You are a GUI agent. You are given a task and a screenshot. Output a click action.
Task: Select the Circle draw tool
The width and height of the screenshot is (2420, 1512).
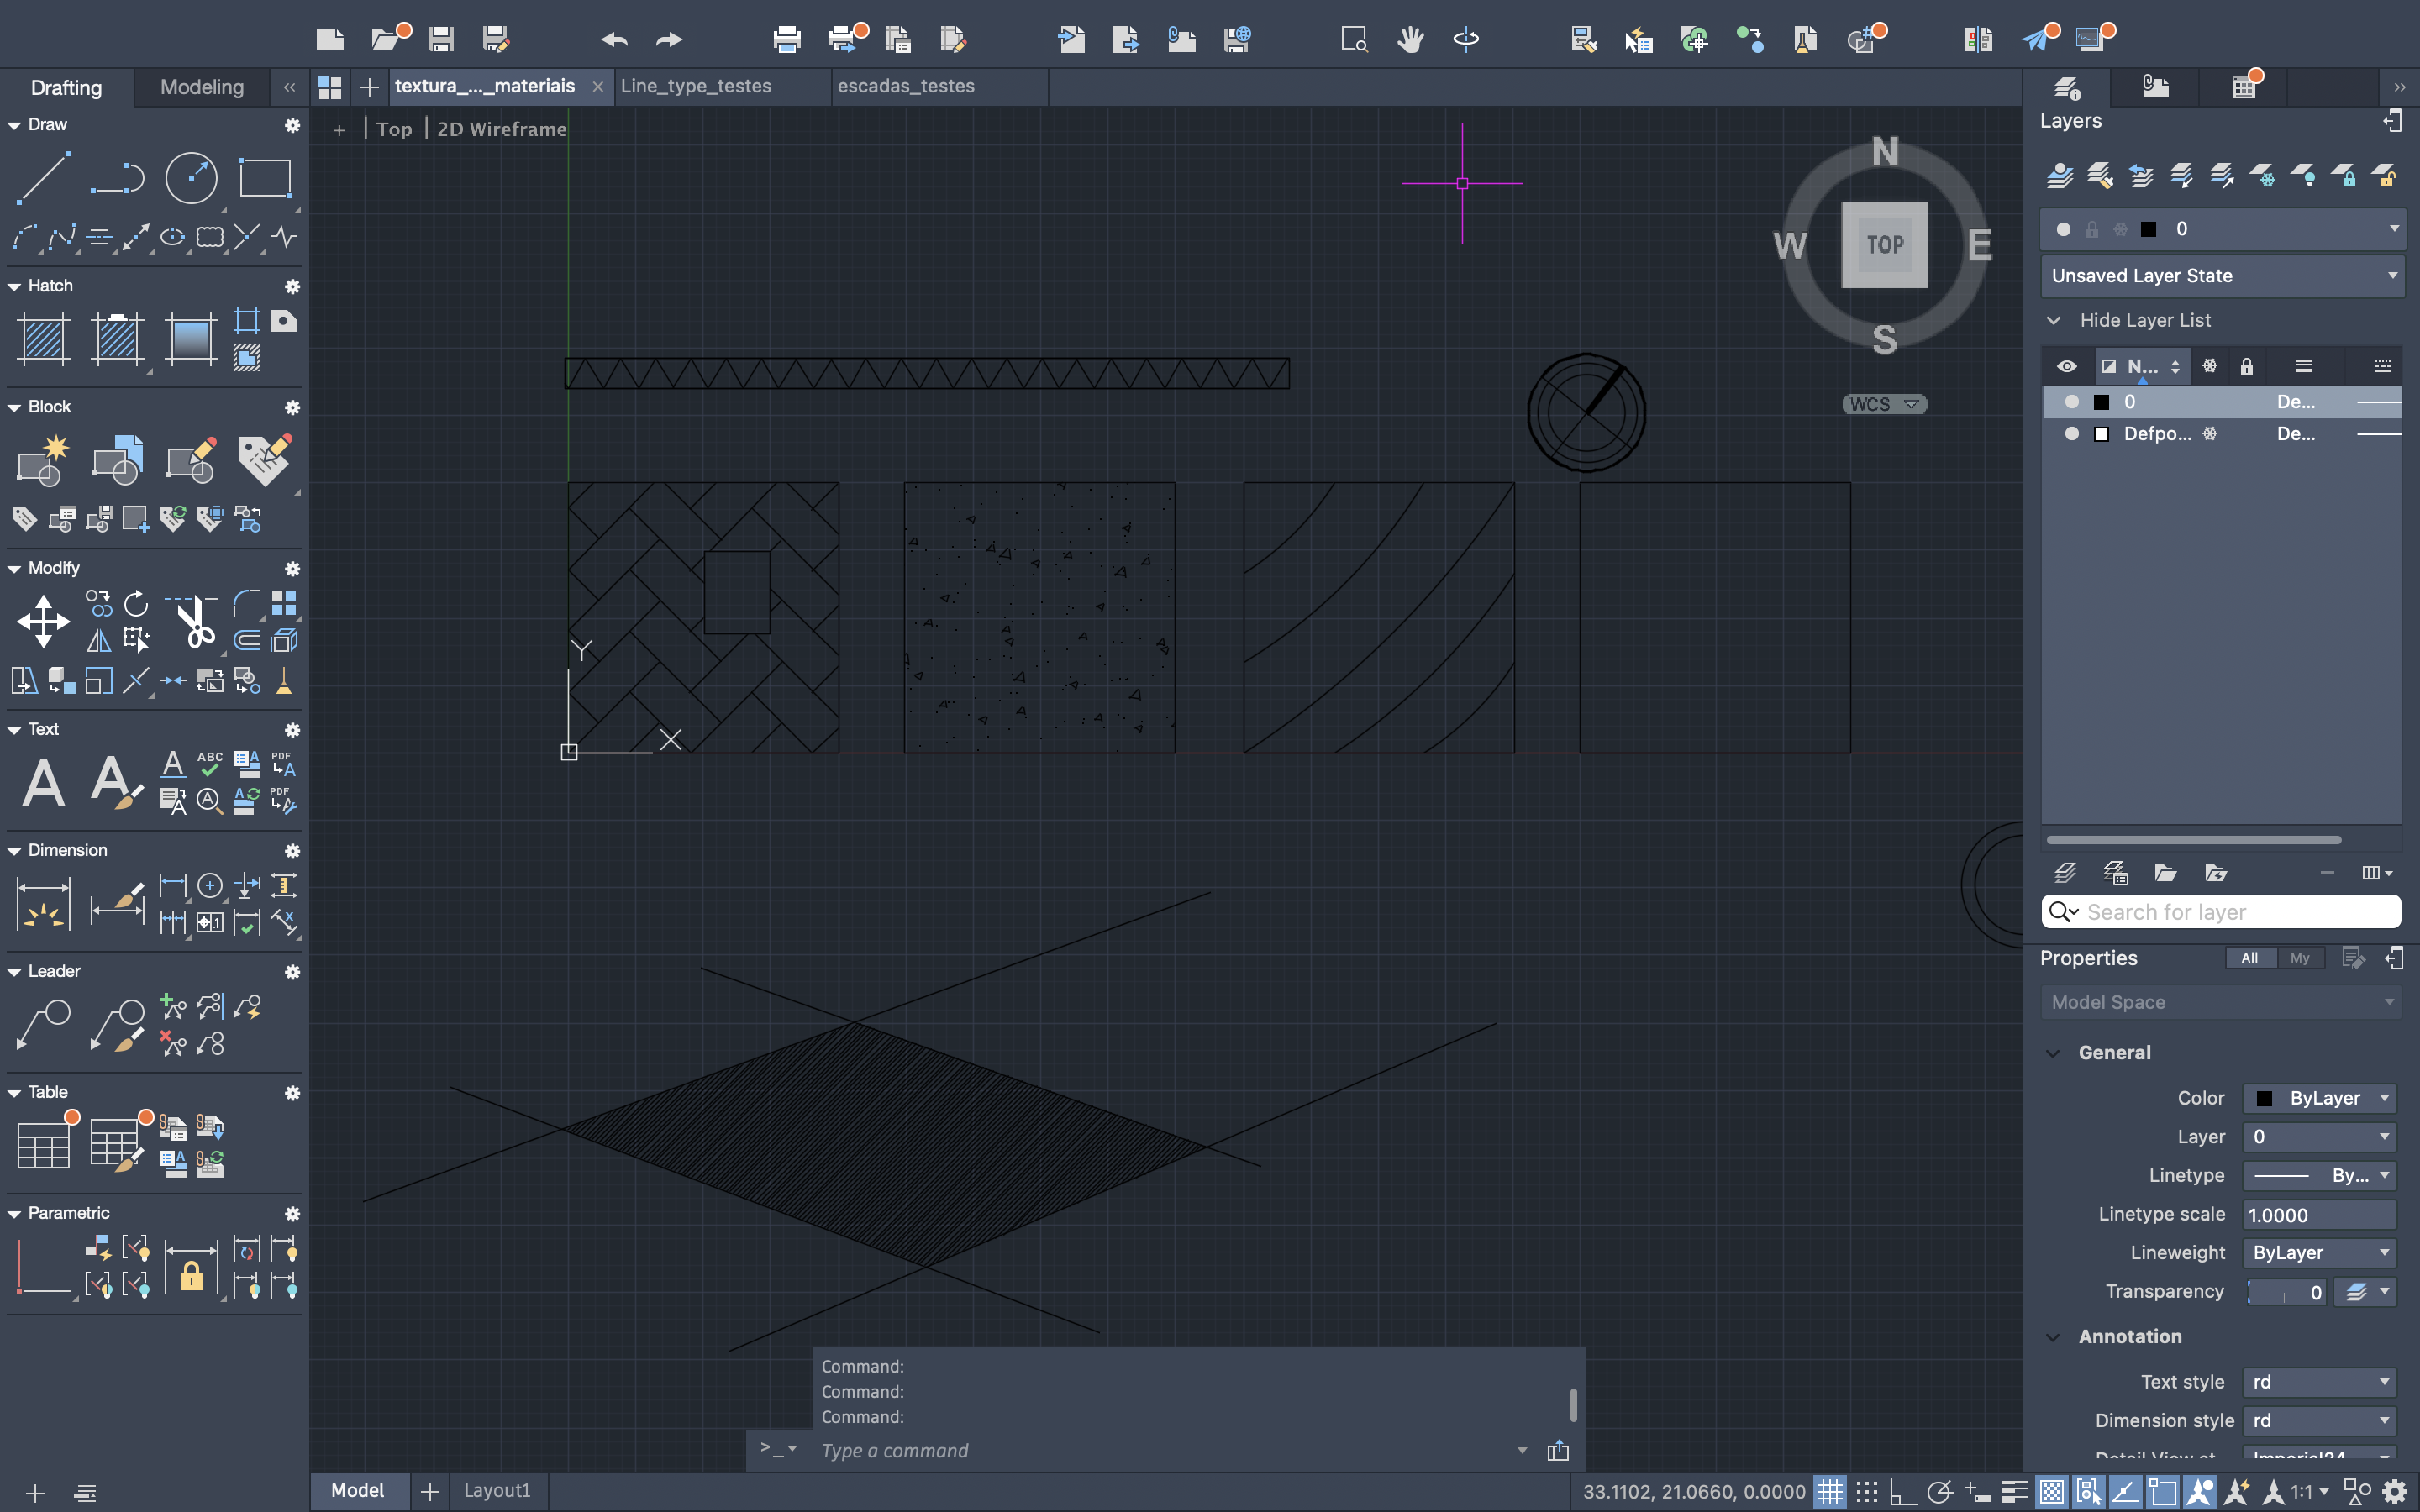pyautogui.click(x=190, y=178)
